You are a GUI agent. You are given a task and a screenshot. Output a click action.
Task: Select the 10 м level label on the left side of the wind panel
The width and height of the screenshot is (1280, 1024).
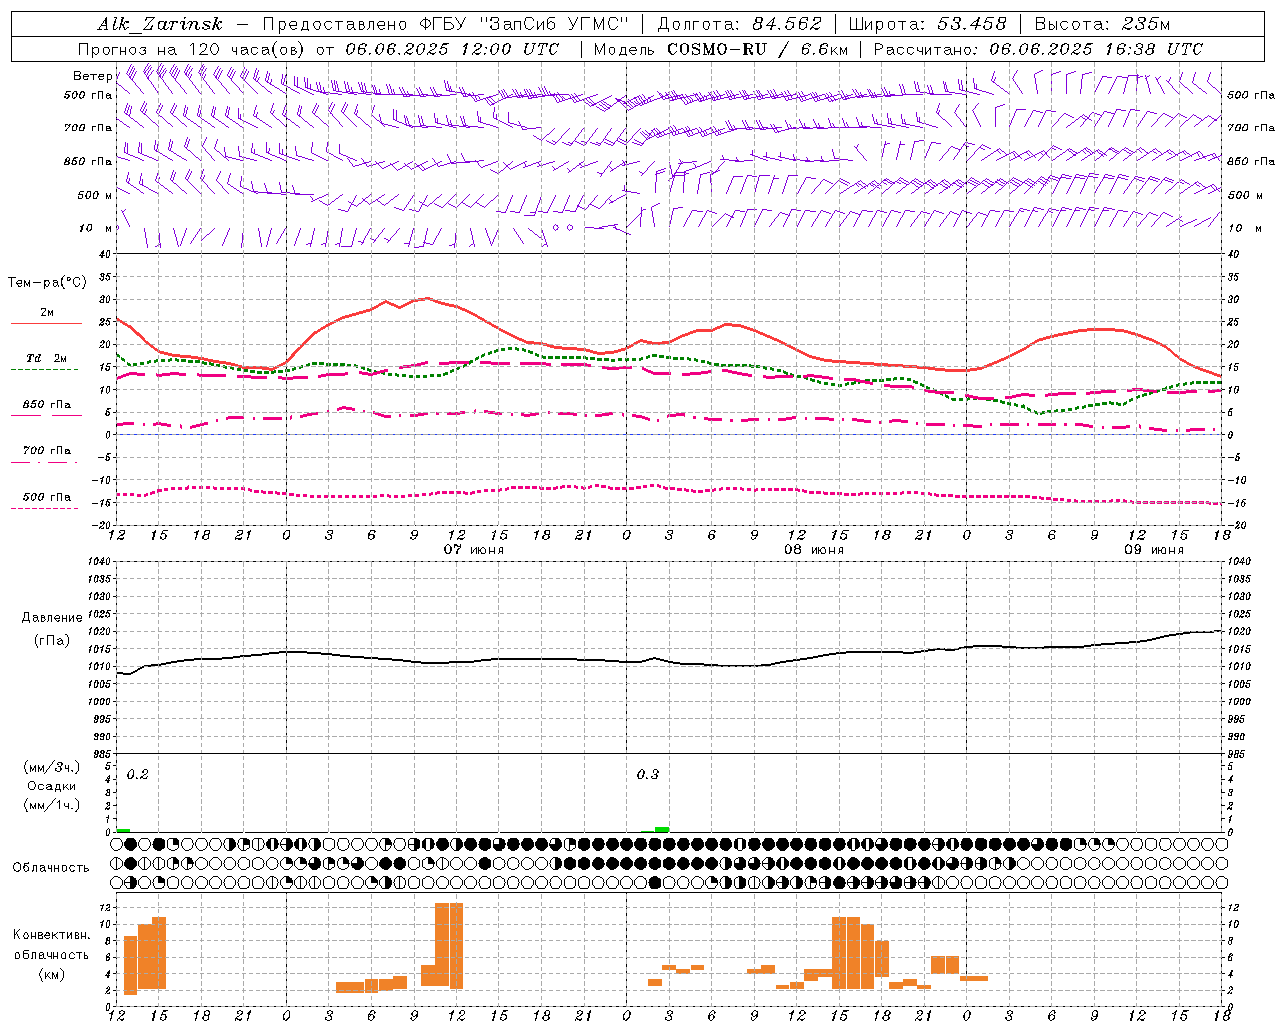tap(96, 228)
